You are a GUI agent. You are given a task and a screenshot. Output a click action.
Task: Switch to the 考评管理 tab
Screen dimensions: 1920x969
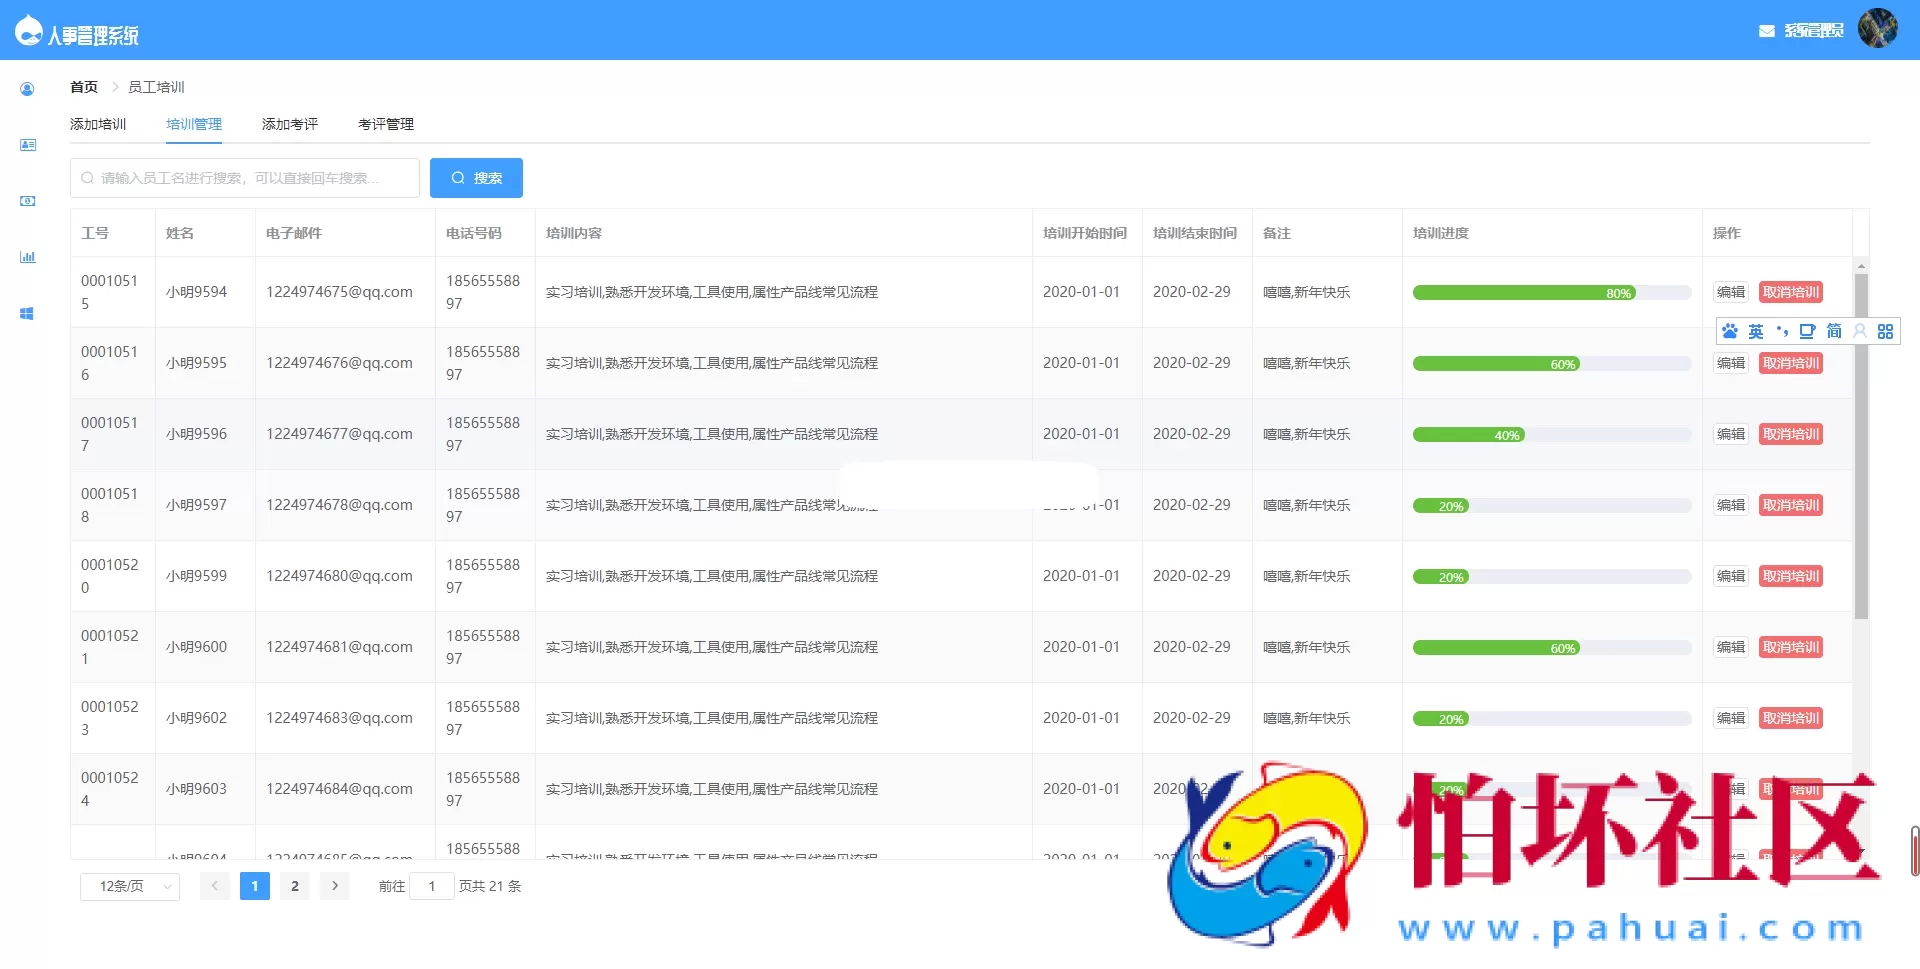(x=385, y=124)
